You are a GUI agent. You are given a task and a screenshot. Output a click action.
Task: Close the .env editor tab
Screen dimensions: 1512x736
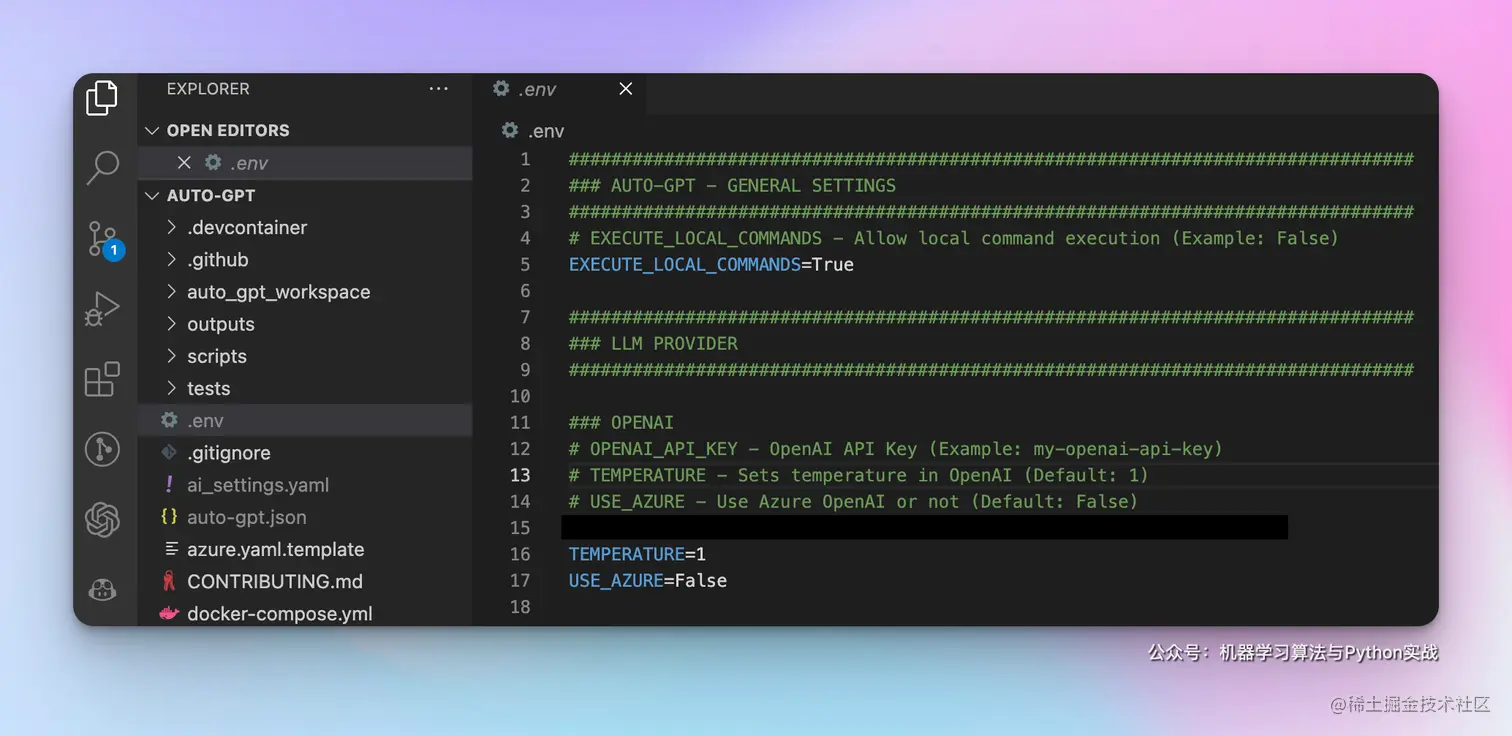[x=626, y=89]
